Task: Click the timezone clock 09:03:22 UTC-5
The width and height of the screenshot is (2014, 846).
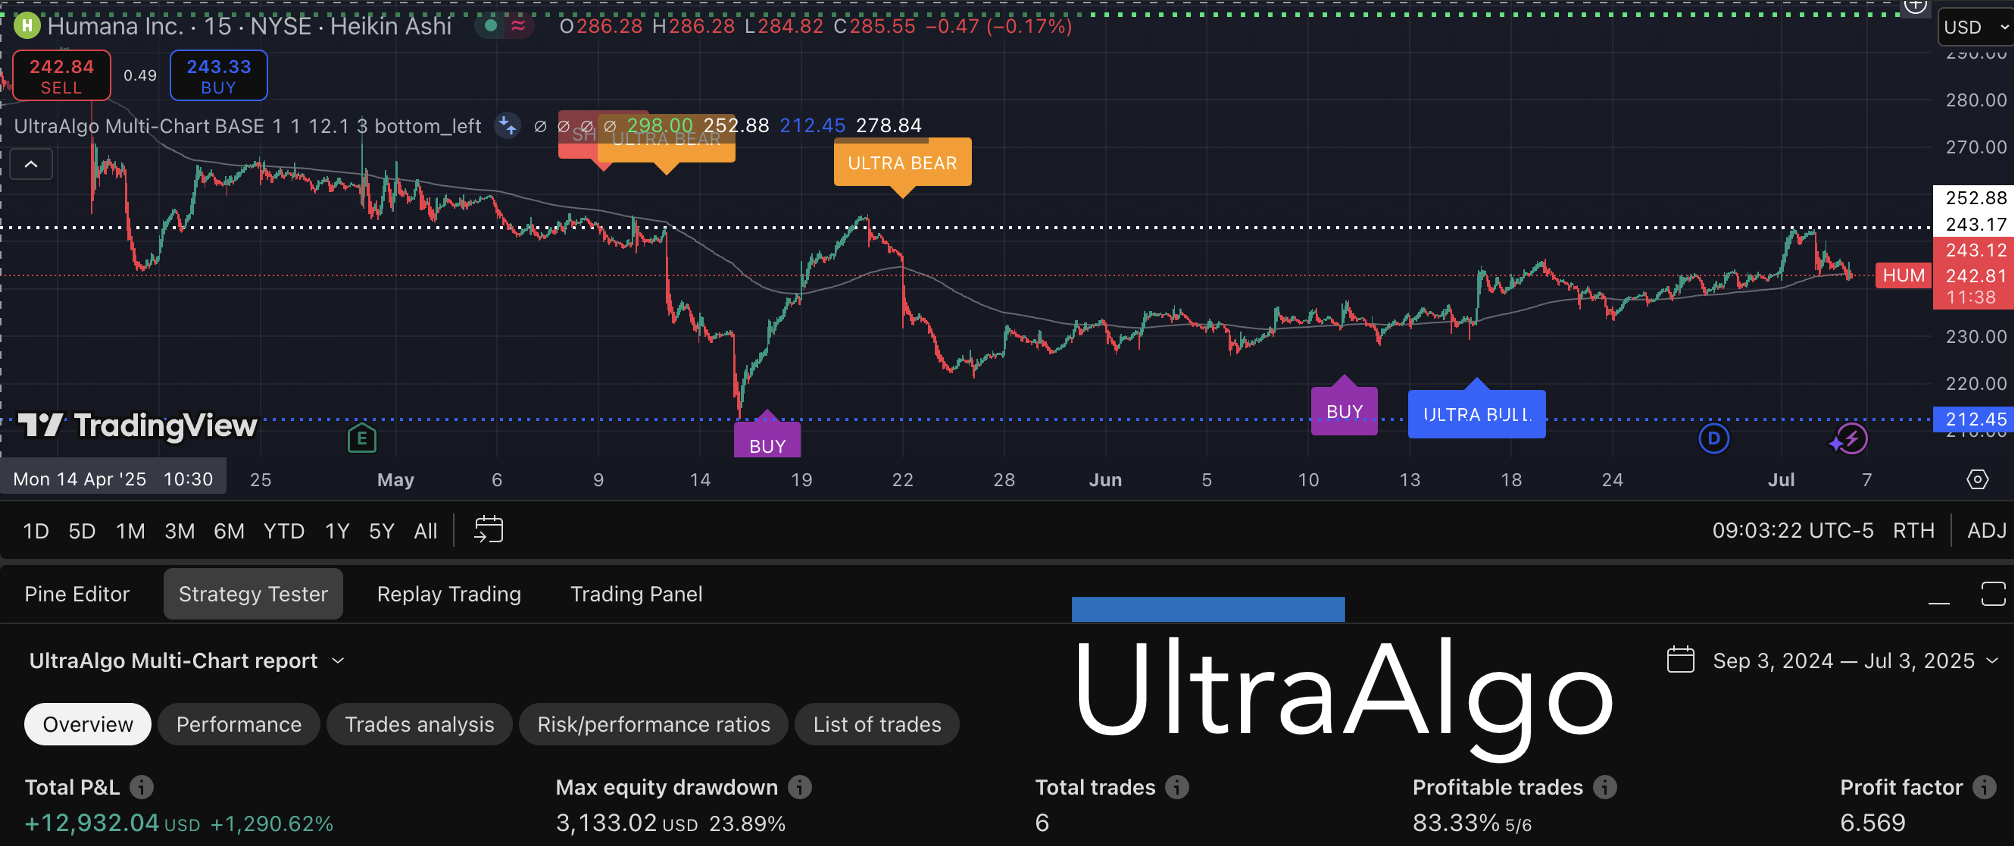Action: (1792, 531)
